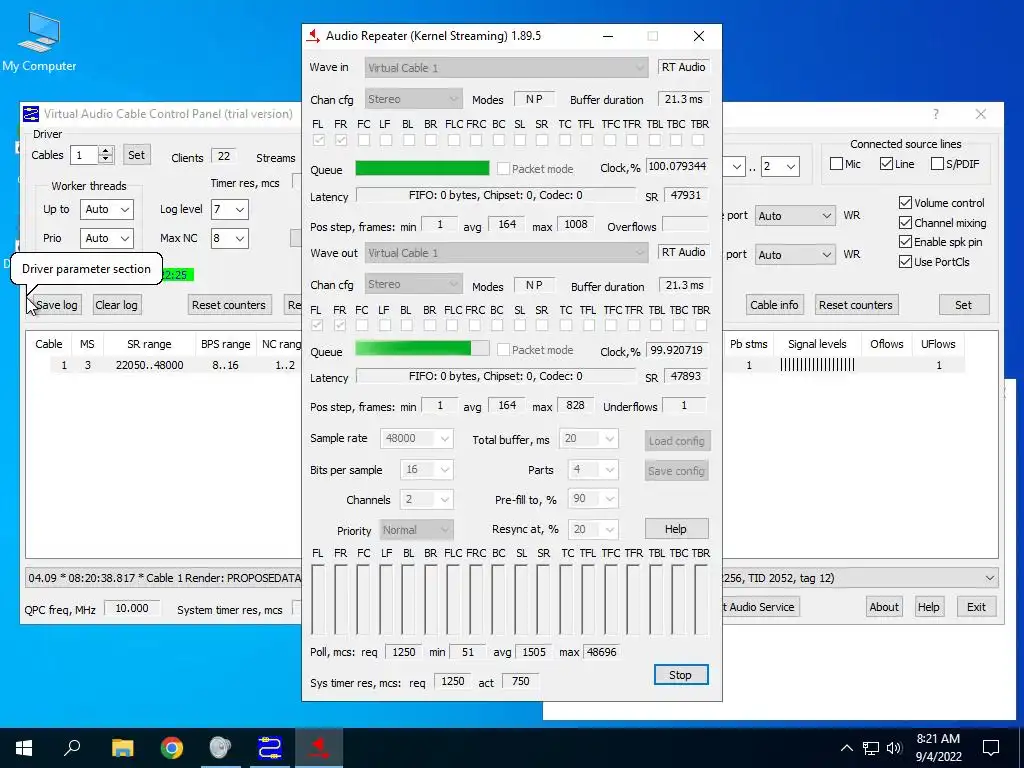
Task: Click Cable column header
Action: tap(49, 344)
